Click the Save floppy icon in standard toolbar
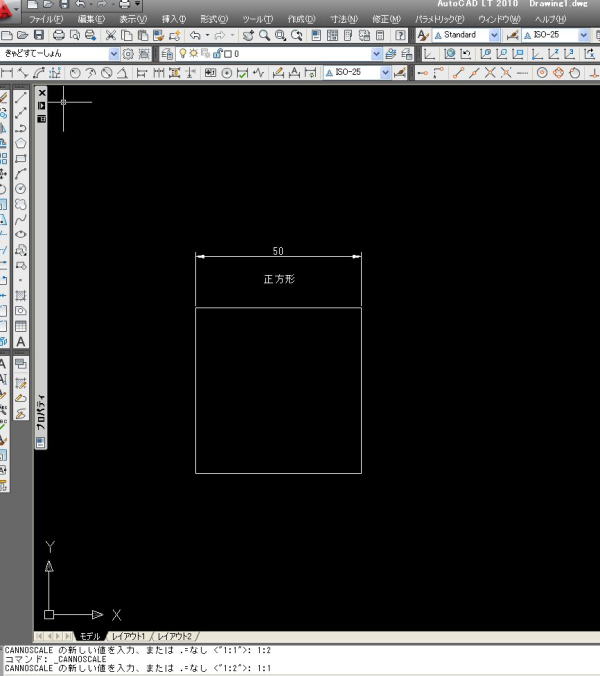 click(x=39, y=35)
